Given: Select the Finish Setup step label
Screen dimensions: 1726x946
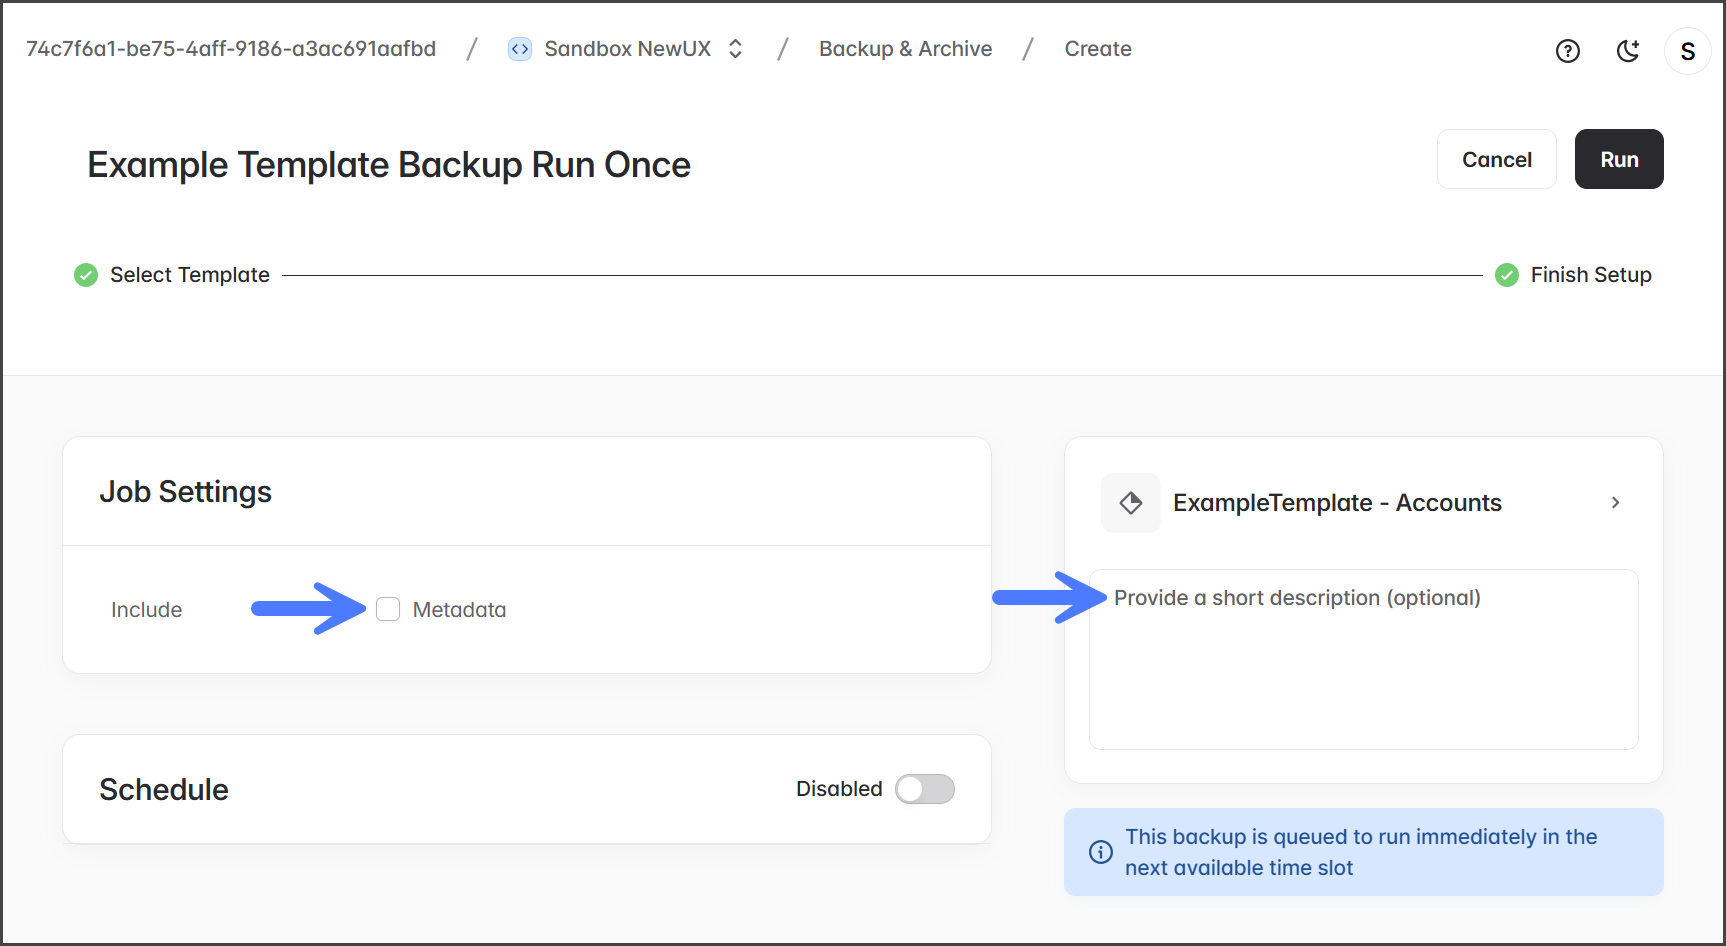Looking at the screenshot, I should pos(1590,275).
